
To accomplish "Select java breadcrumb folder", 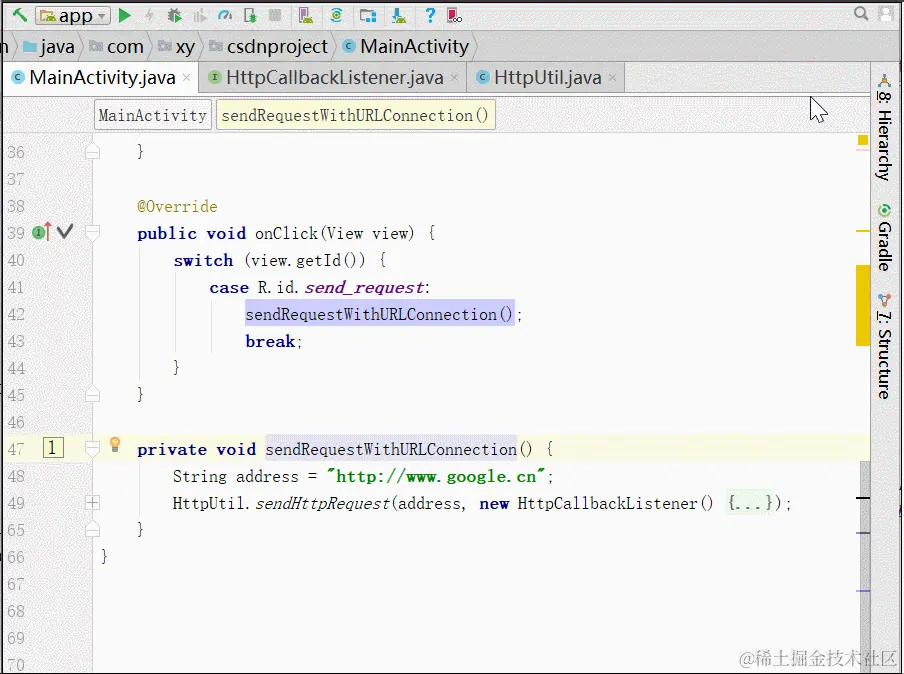I will 49,46.
